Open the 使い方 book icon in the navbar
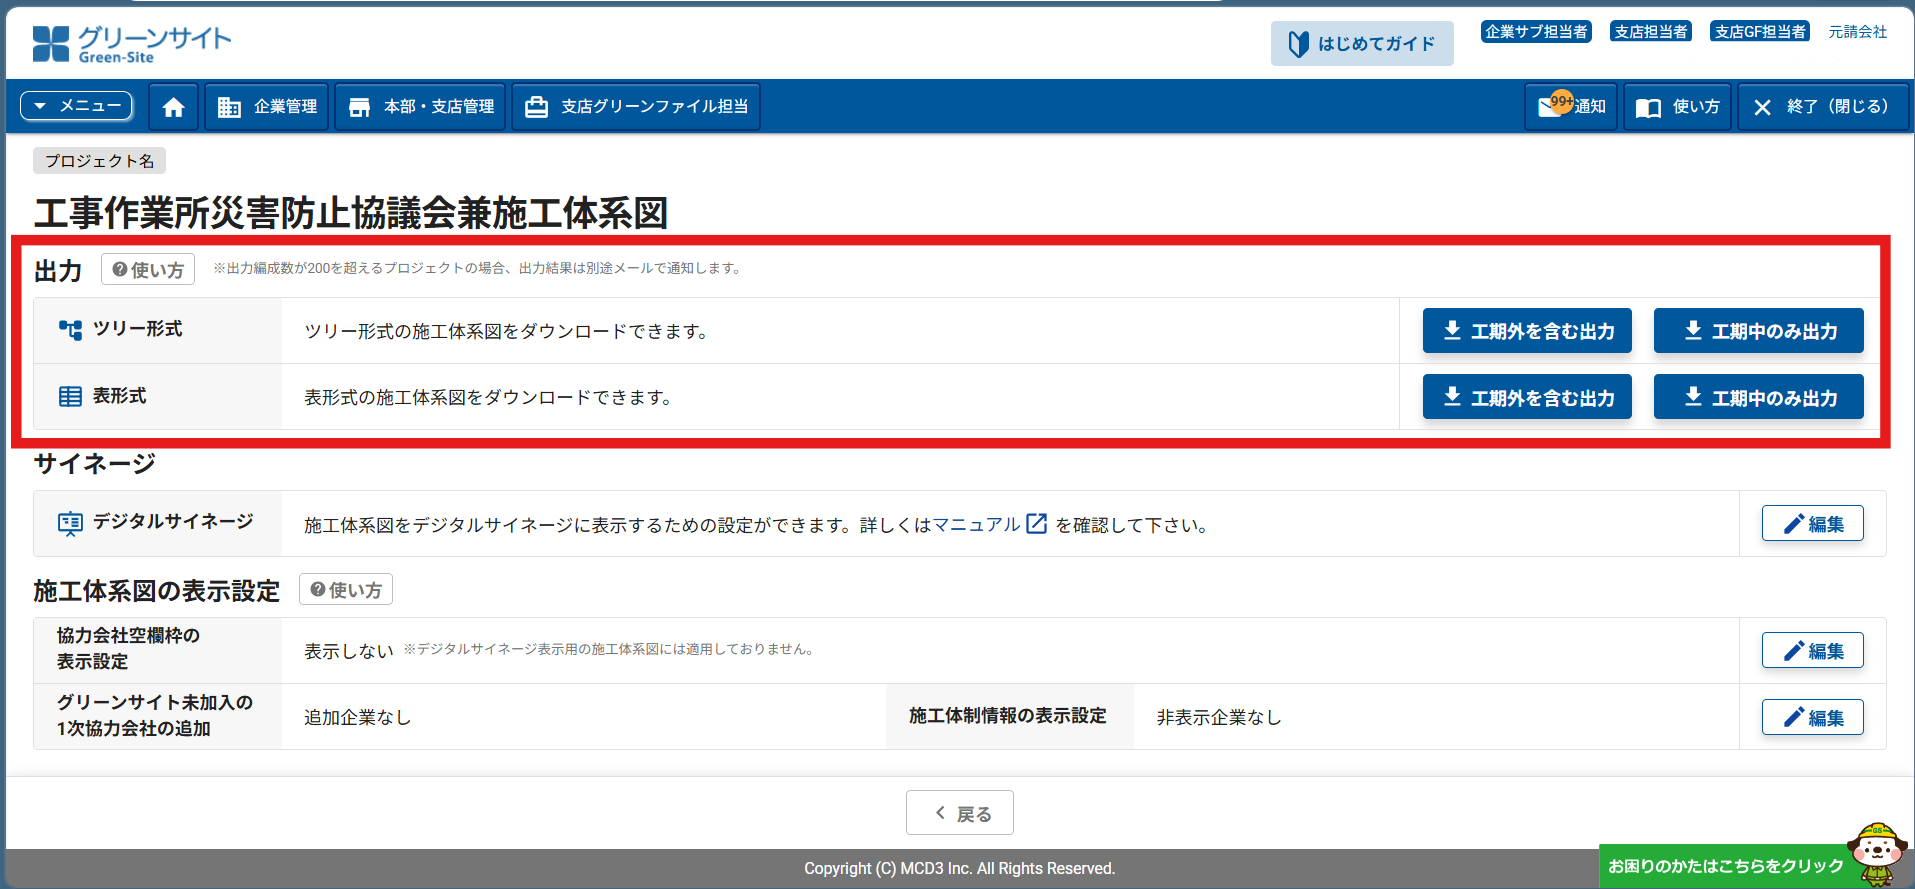1915x889 pixels. tap(1678, 107)
